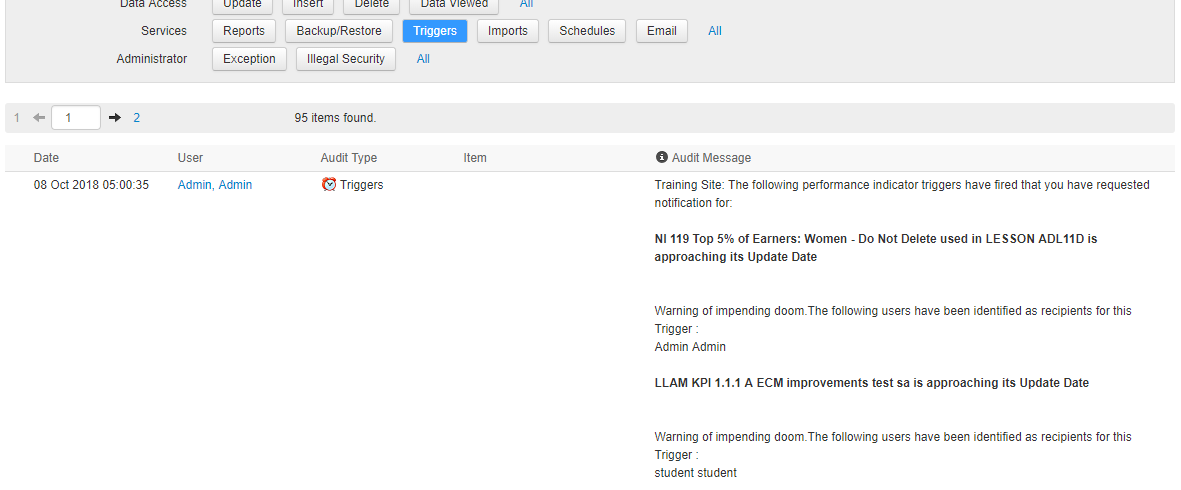Toggle the Schedules filter button

(587, 31)
